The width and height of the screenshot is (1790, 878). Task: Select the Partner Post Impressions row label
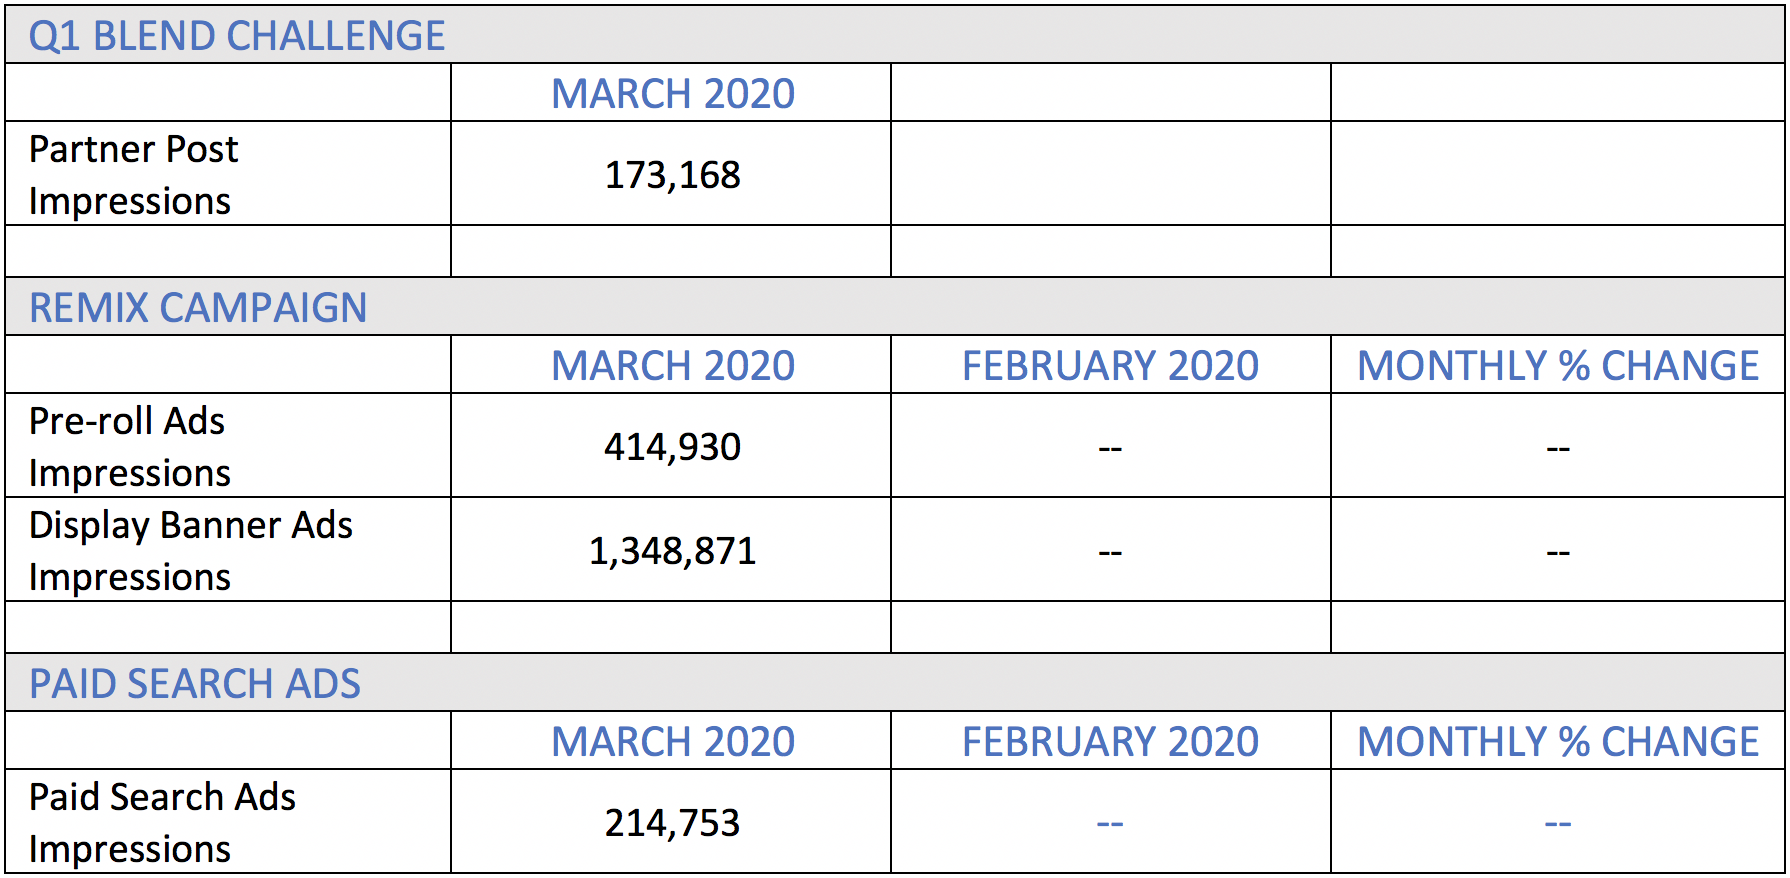click(x=134, y=175)
